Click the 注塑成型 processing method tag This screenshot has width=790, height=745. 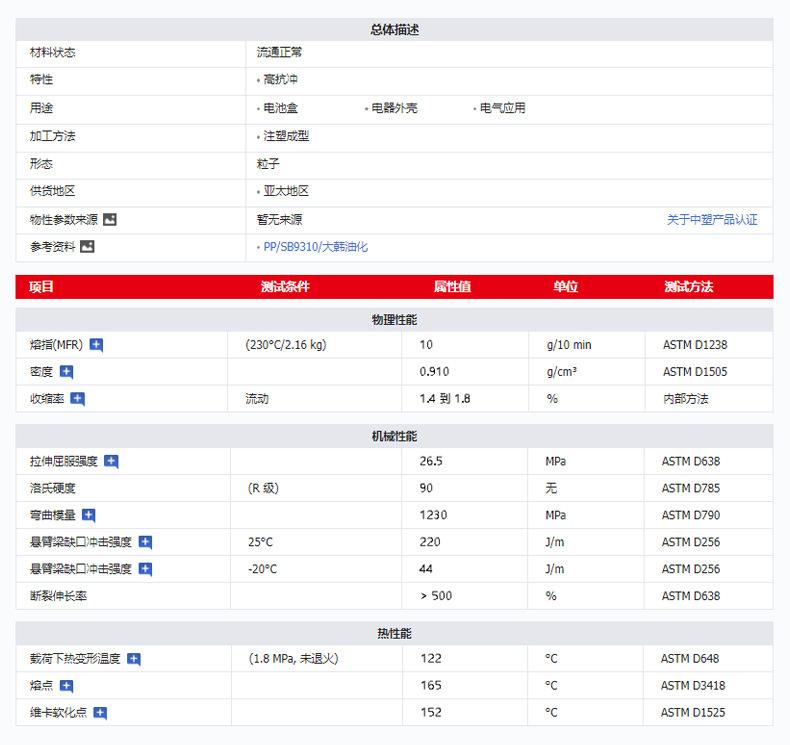coord(286,136)
